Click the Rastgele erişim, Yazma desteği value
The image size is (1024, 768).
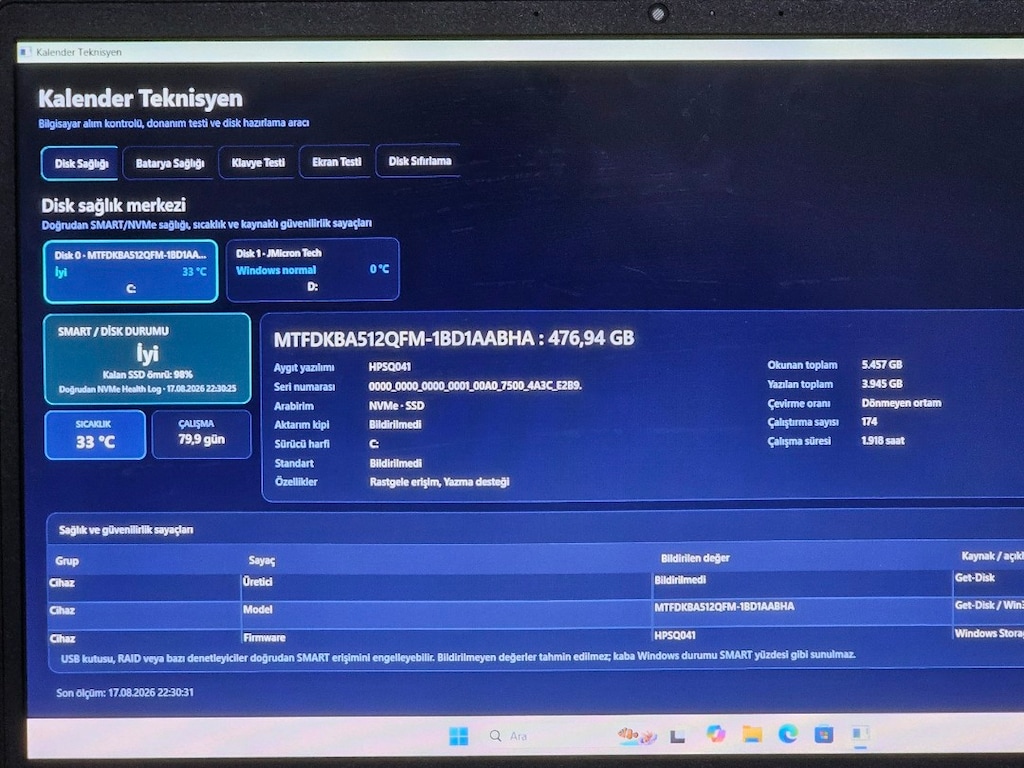[440, 482]
